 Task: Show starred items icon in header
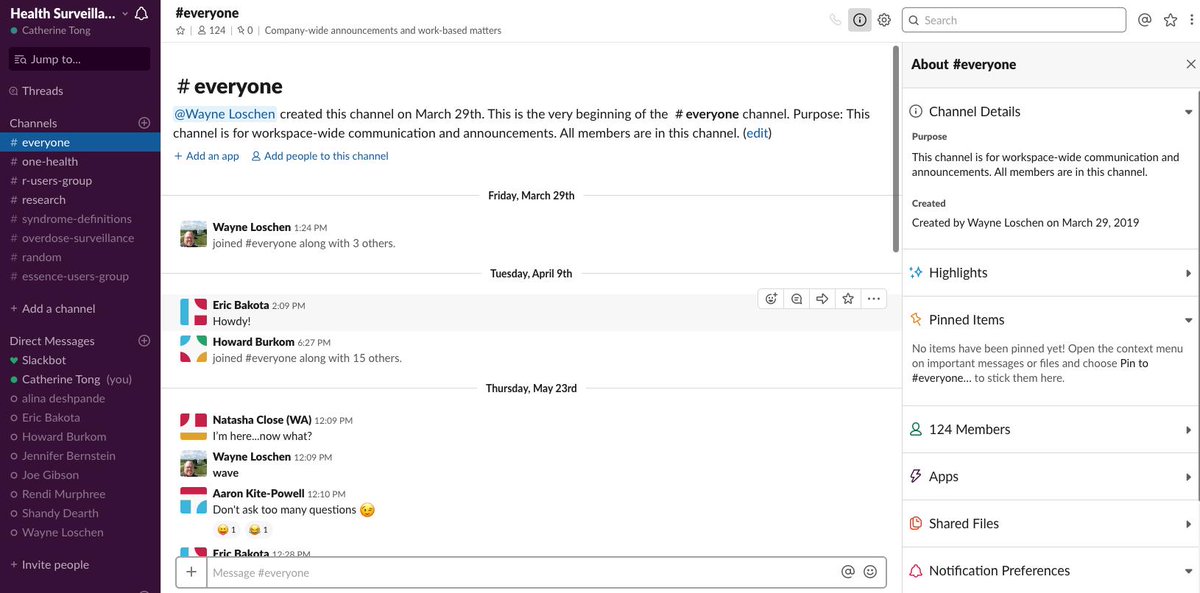click(x=1170, y=20)
